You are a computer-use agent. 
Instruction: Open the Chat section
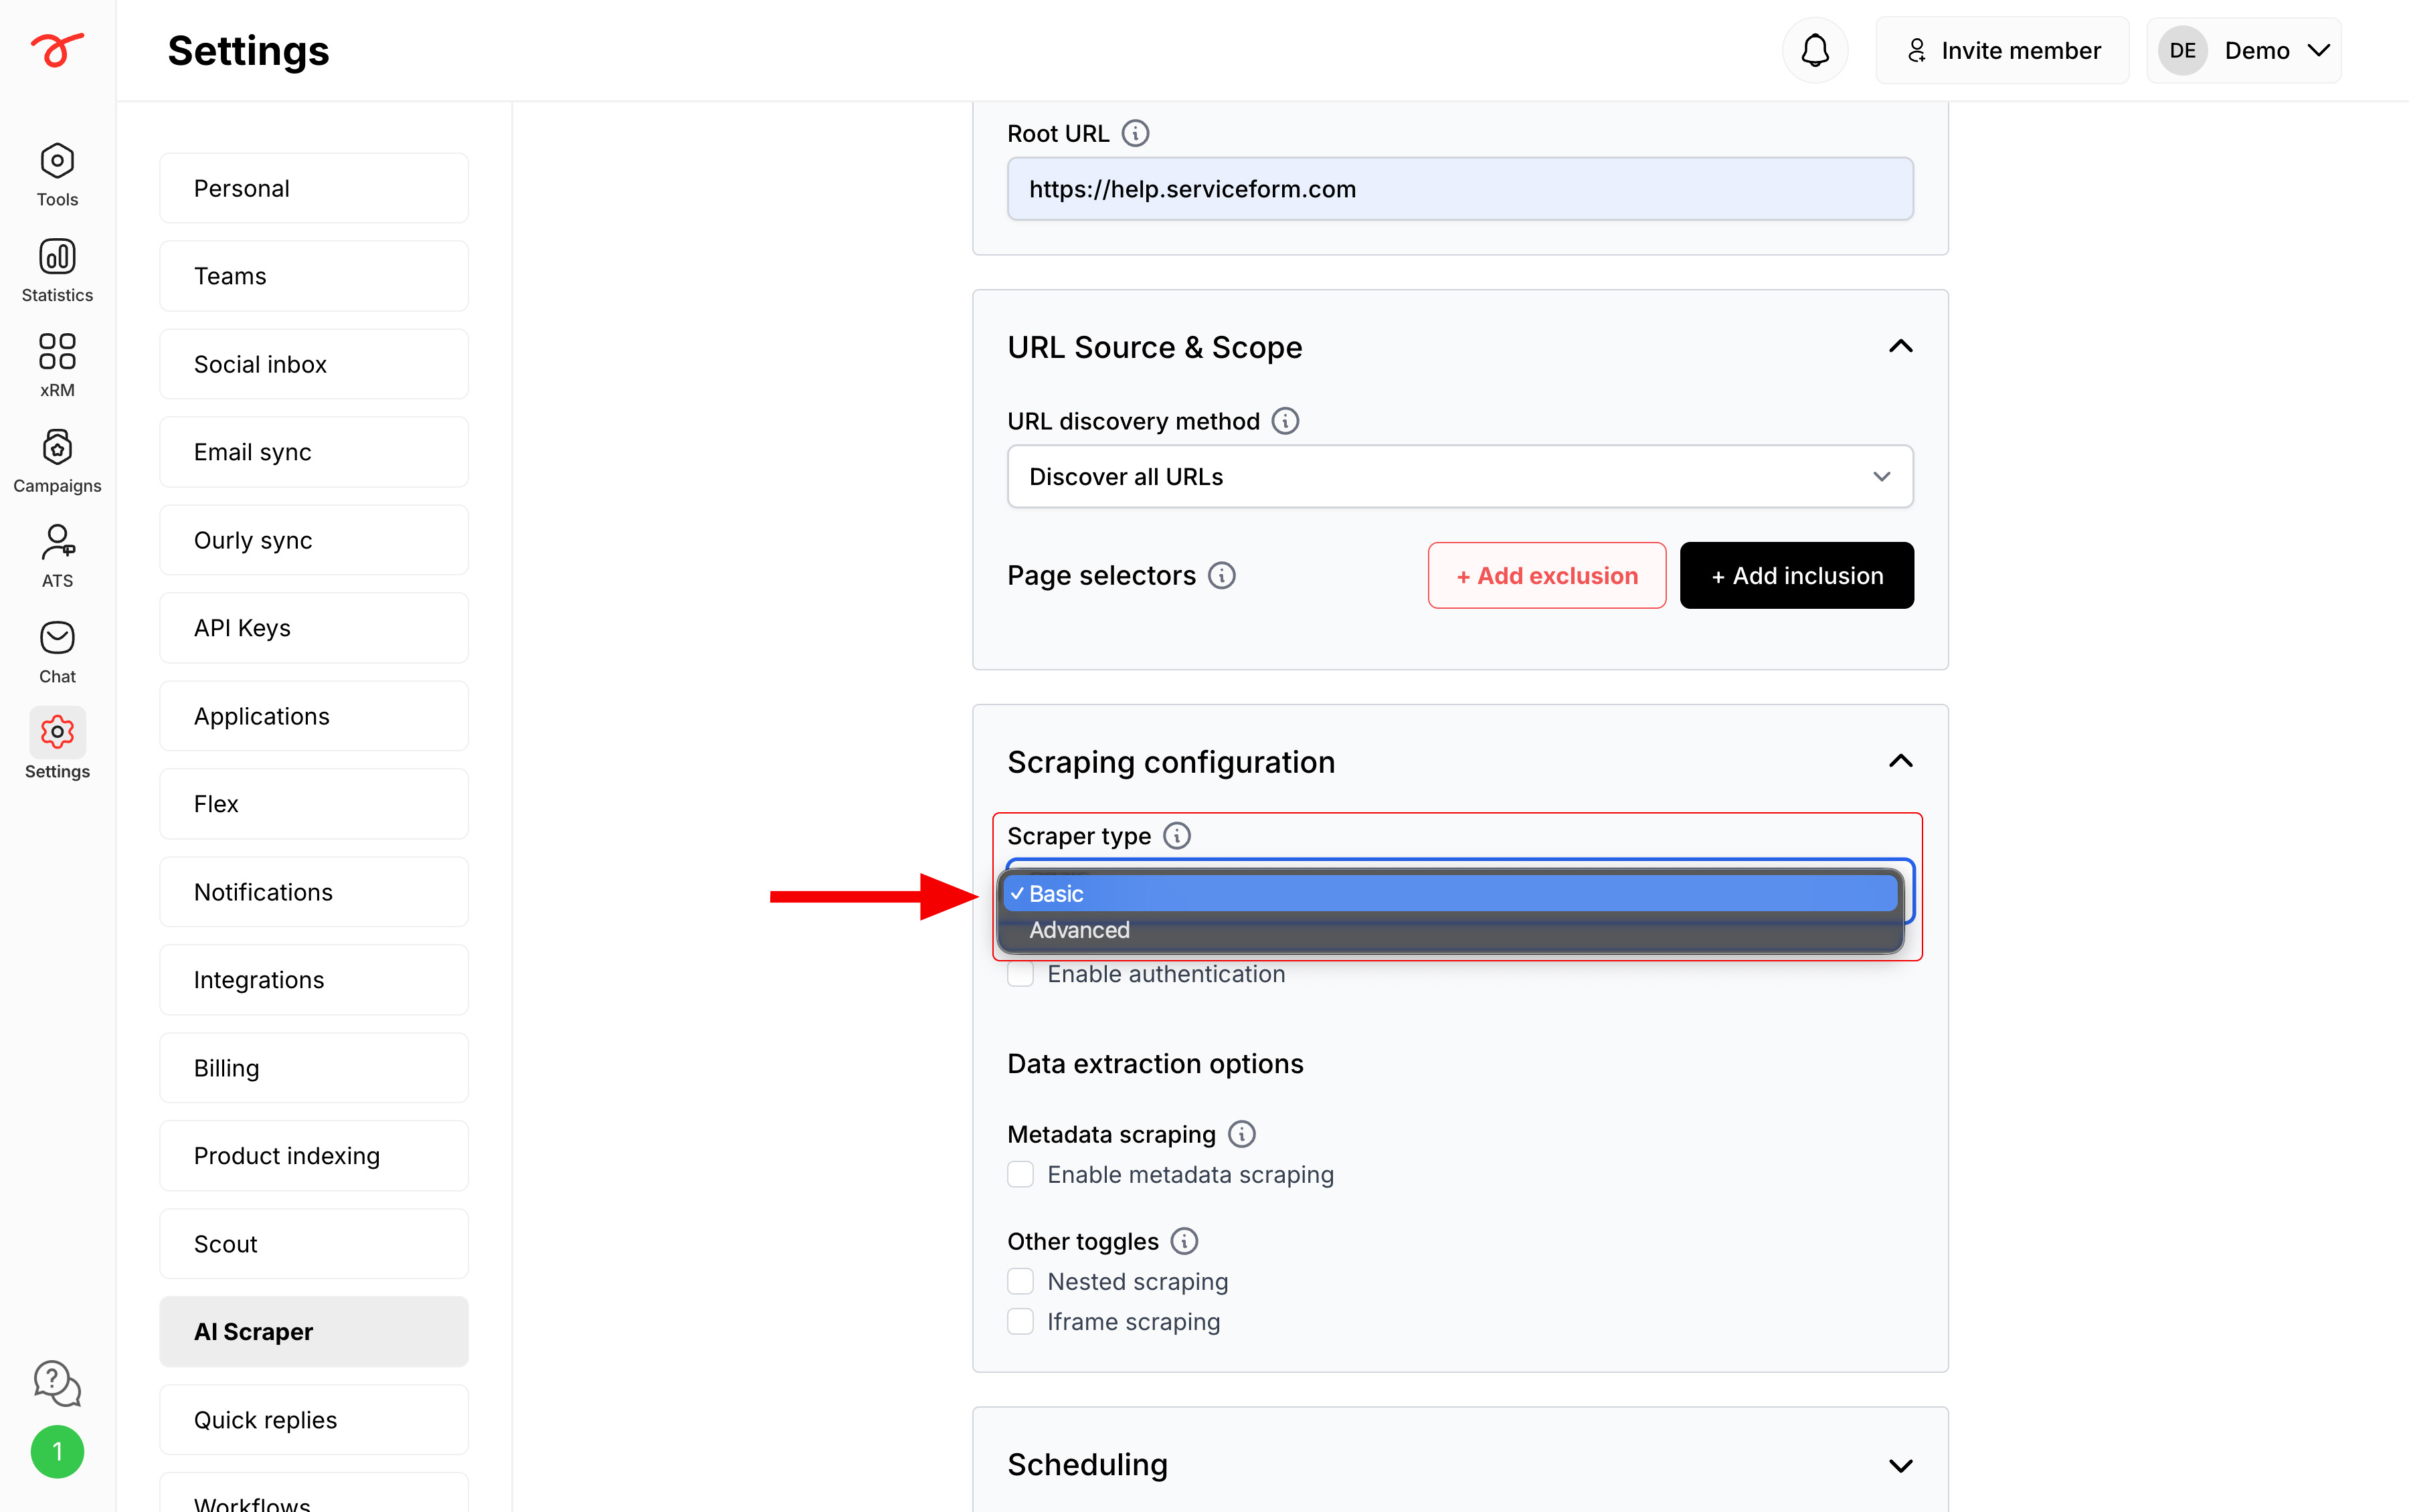[57, 652]
